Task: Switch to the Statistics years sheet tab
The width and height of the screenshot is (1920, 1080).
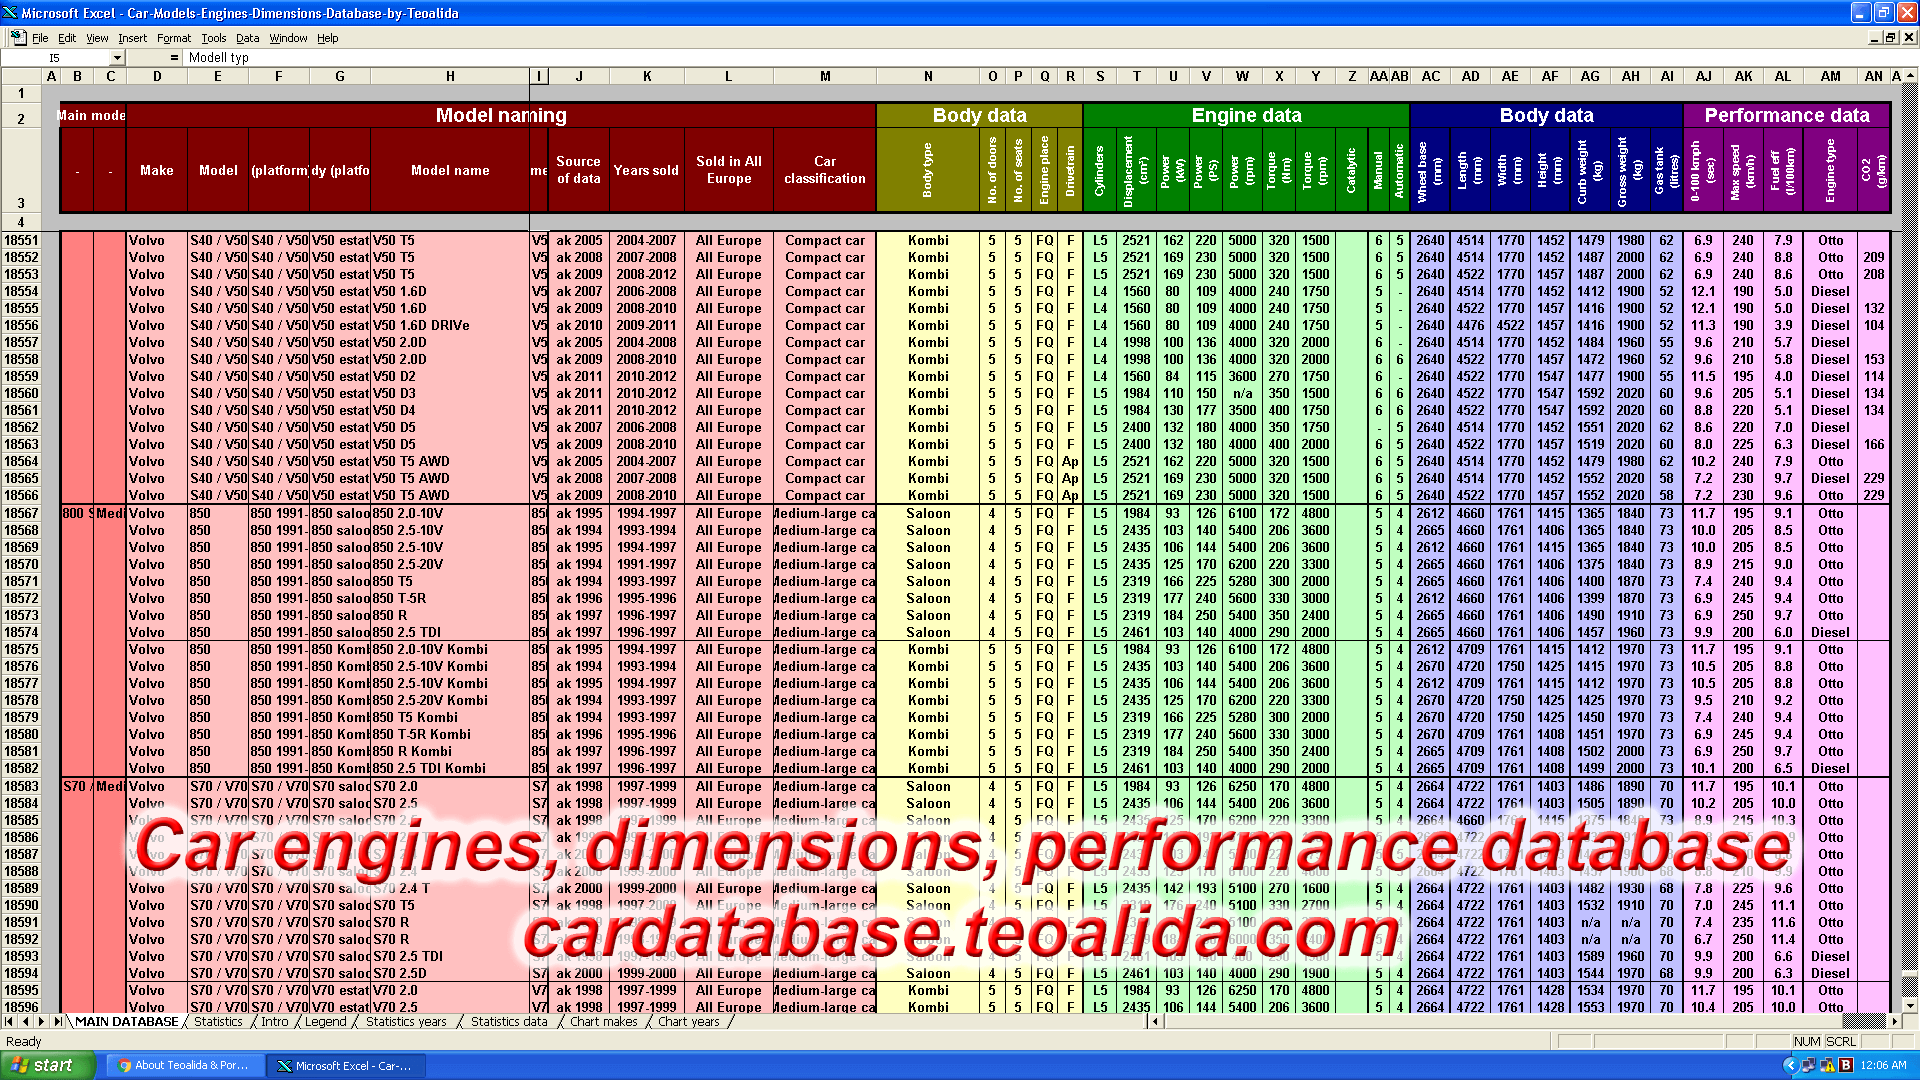Action: pyautogui.click(x=406, y=1021)
